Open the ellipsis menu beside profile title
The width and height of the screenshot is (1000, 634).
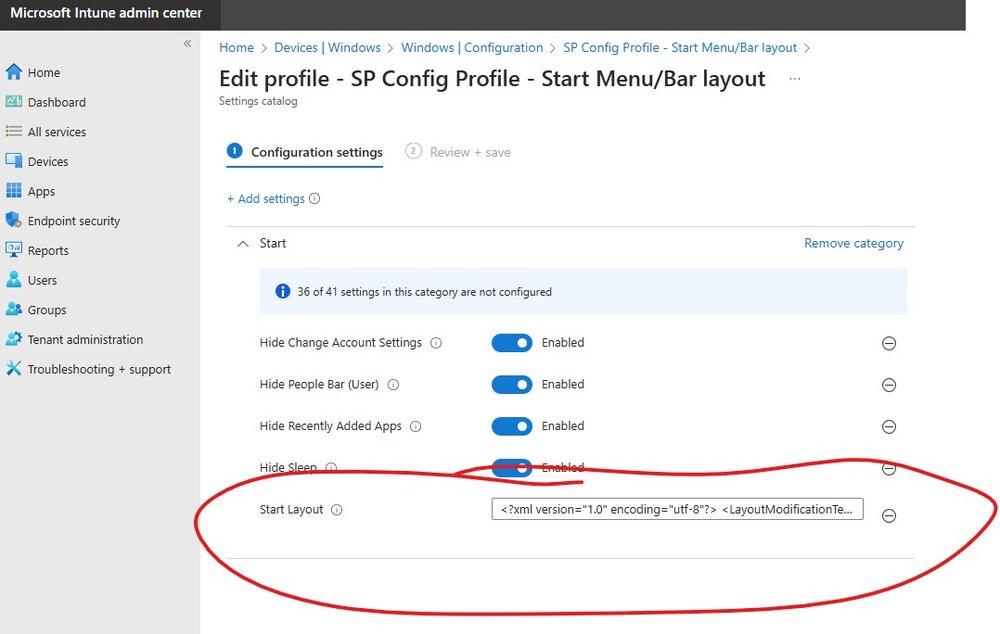click(x=795, y=78)
